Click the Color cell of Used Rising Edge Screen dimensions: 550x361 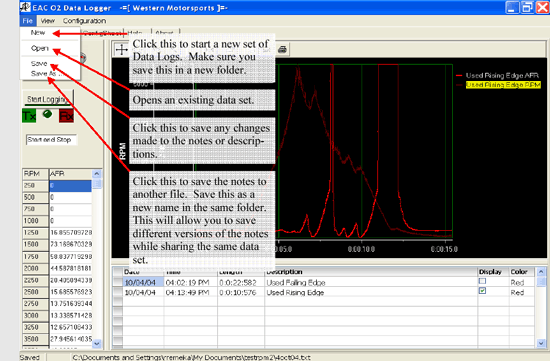pyautogui.click(x=522, y=292)
